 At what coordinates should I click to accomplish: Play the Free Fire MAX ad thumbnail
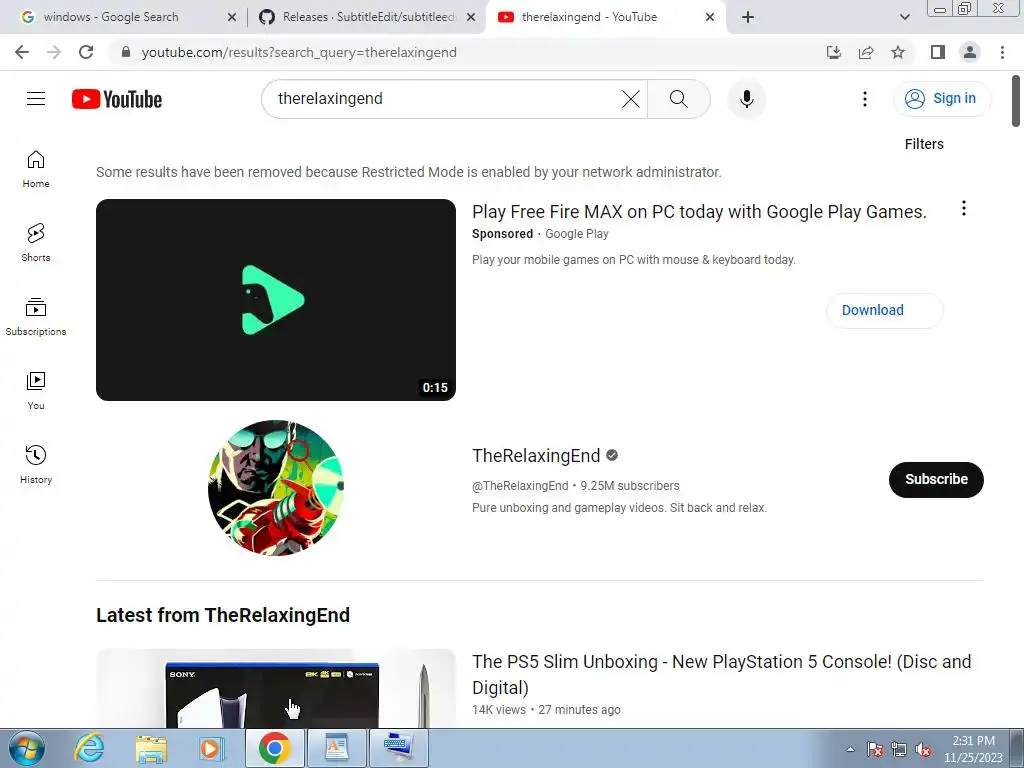coord(276,300)
